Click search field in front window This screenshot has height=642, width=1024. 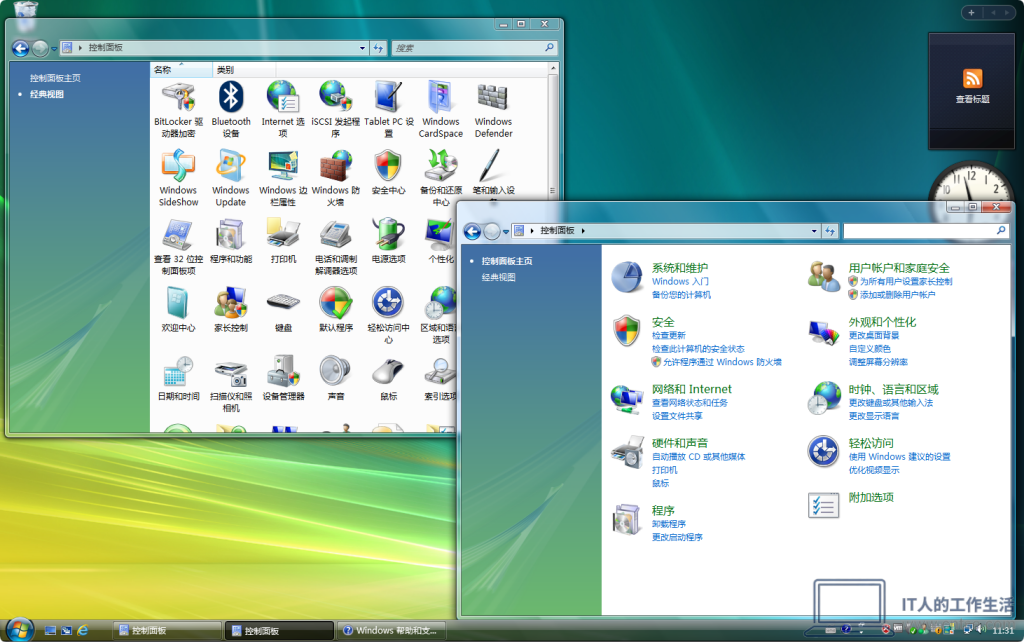[x=926, y=231]
